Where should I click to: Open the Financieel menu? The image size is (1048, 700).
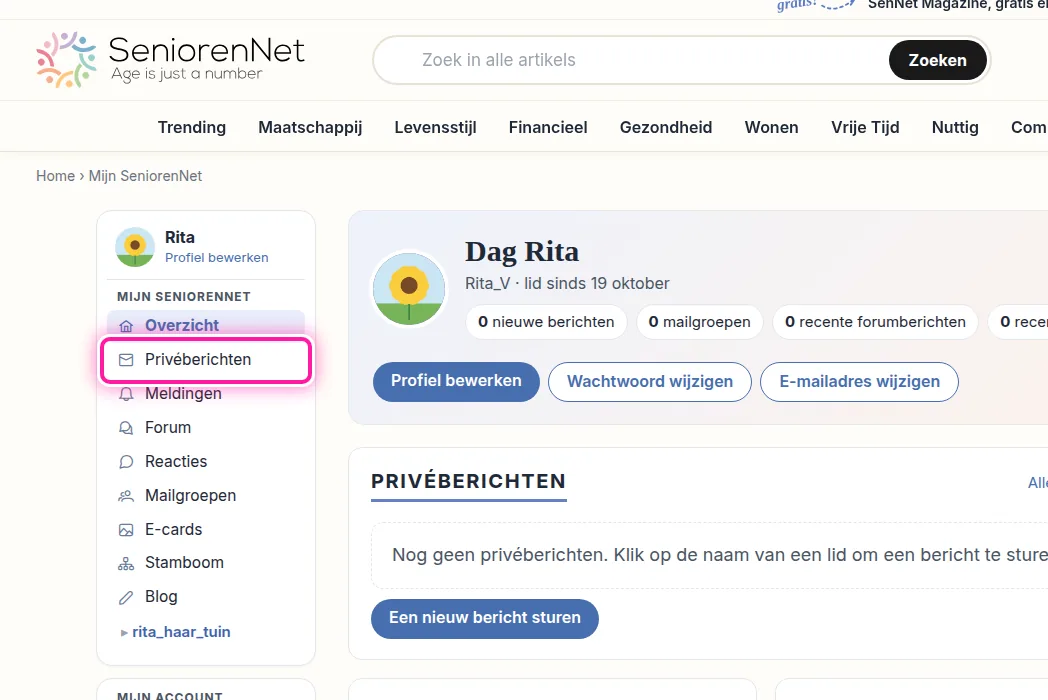(548, 127)
